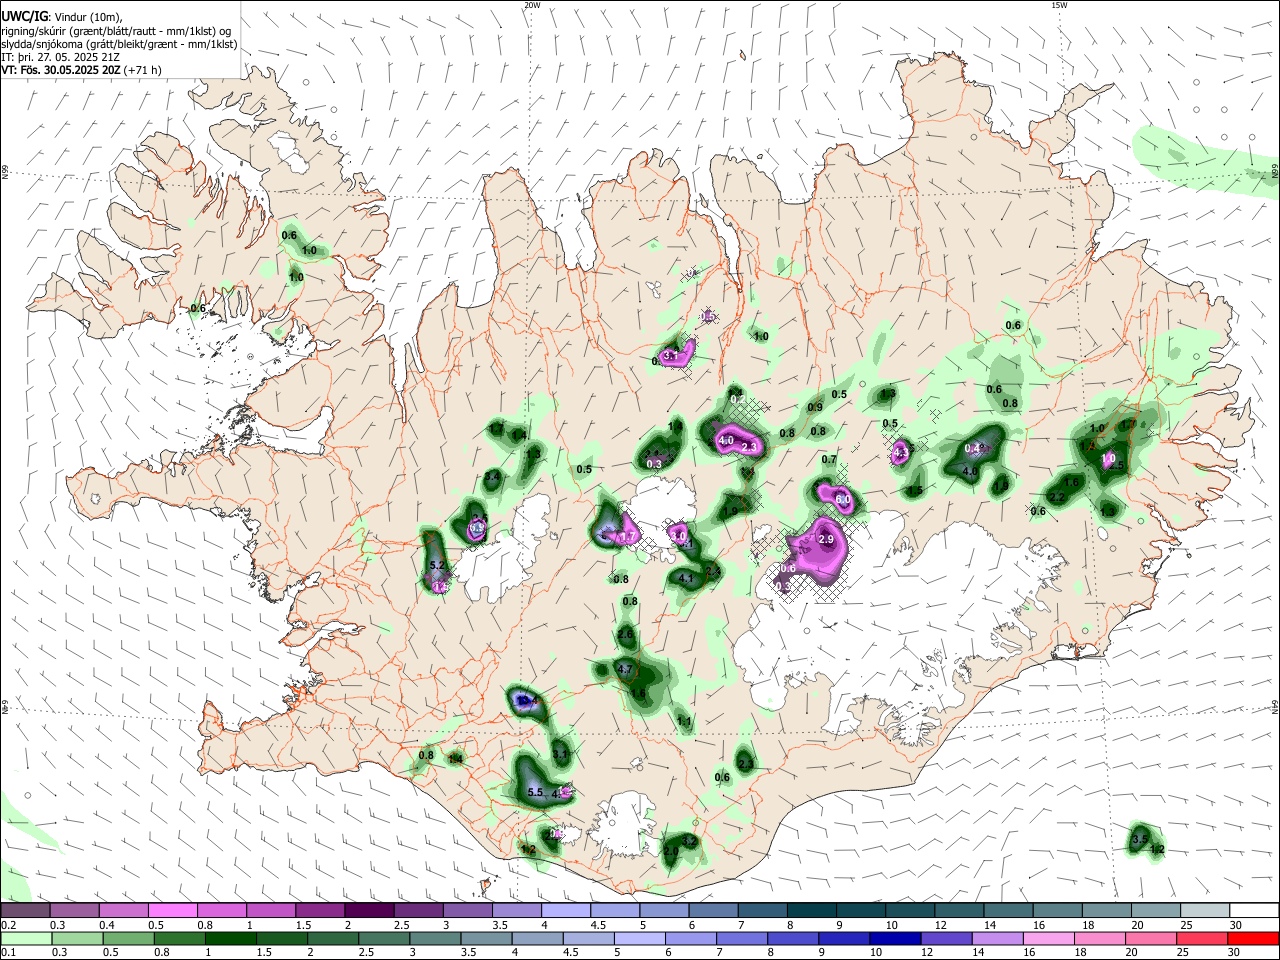The image size is (1280, 960).
Task: Select the darkest green 1–1.5 rain legend swatch
Action: [230, 938]
